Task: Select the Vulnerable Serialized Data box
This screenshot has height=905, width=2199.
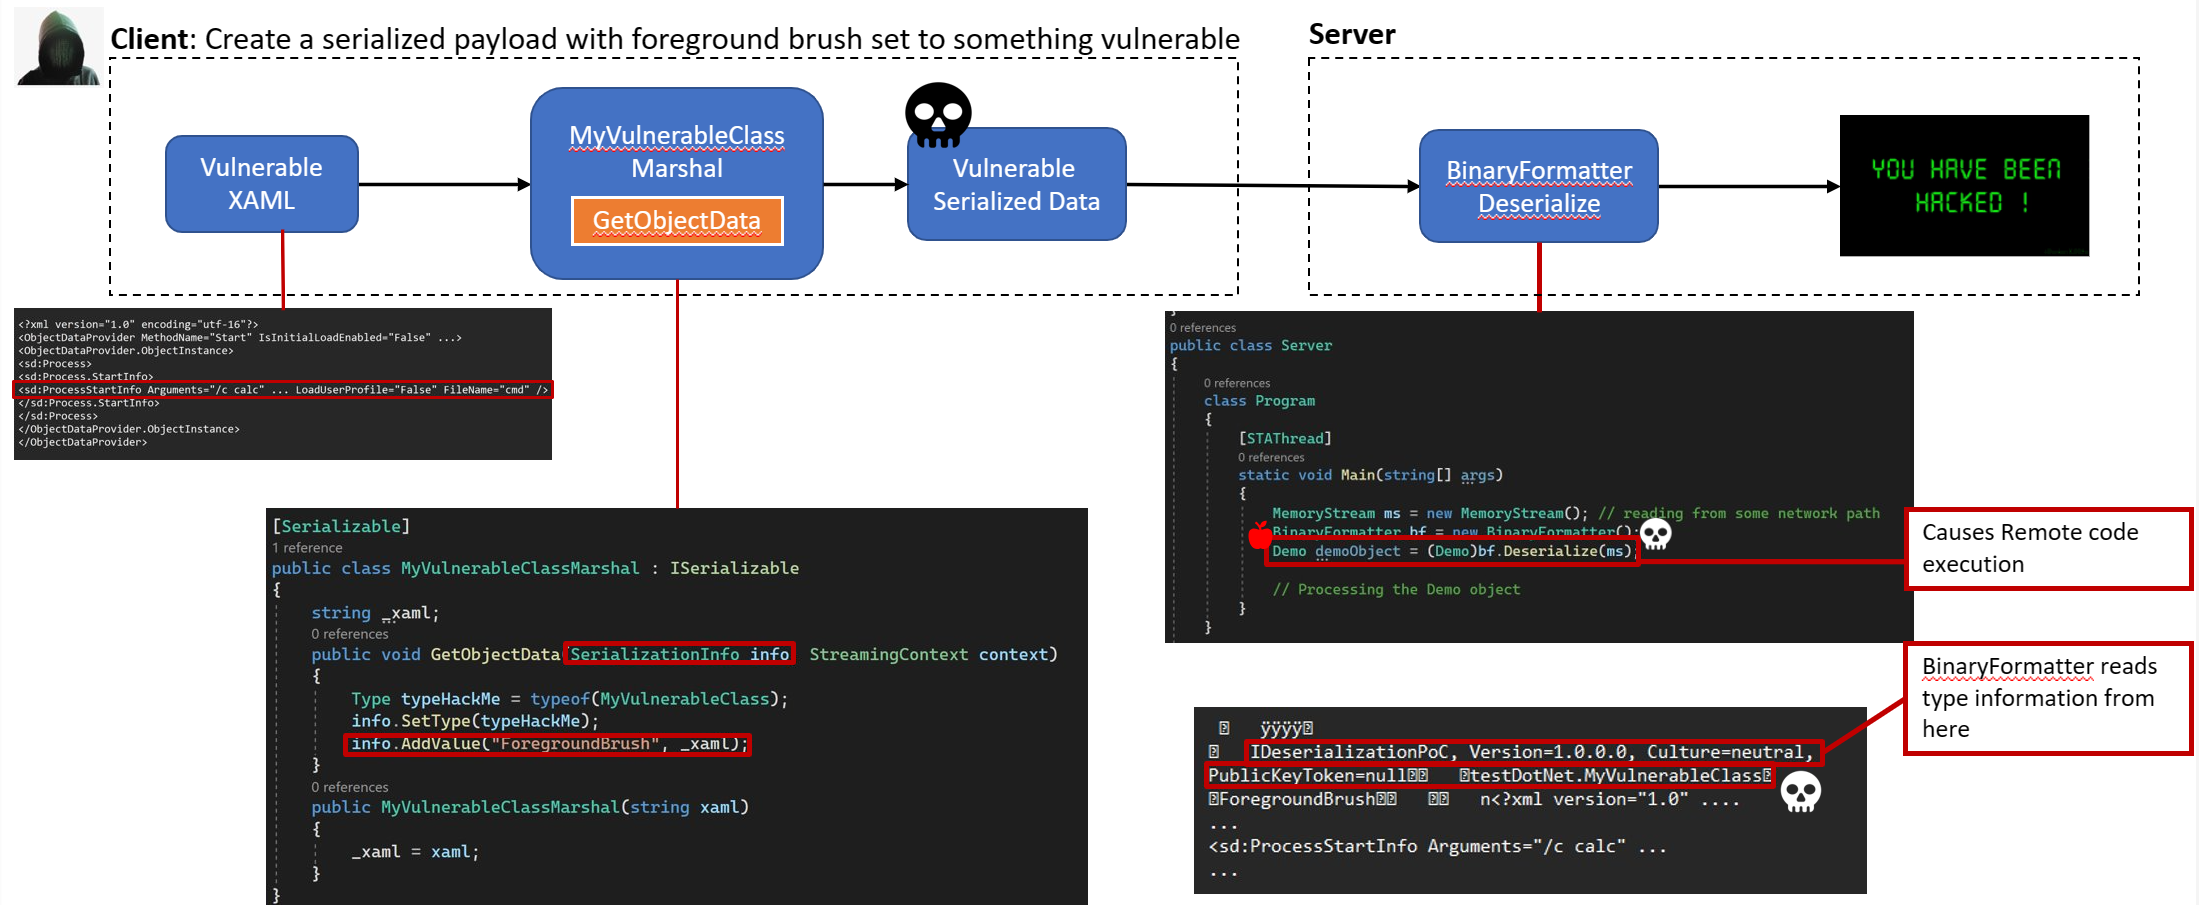Action: [1016, 185]
